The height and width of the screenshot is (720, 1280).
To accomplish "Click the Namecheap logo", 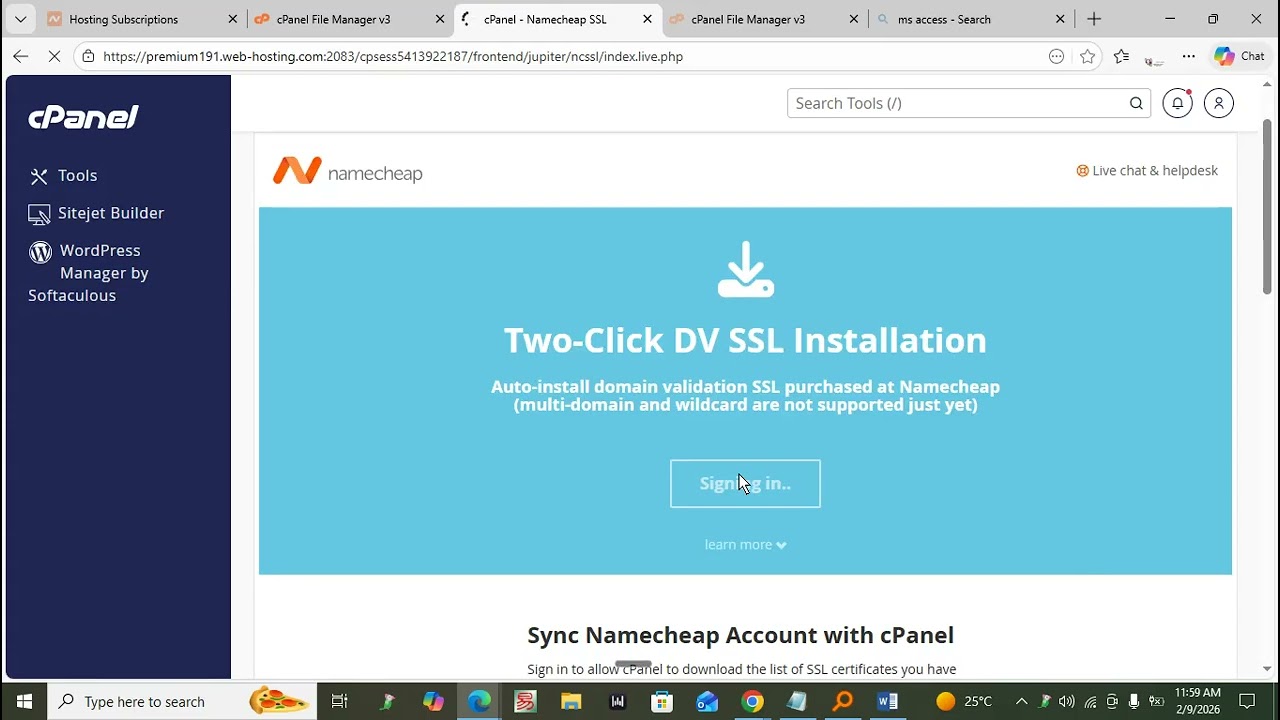I will (348, 172).
